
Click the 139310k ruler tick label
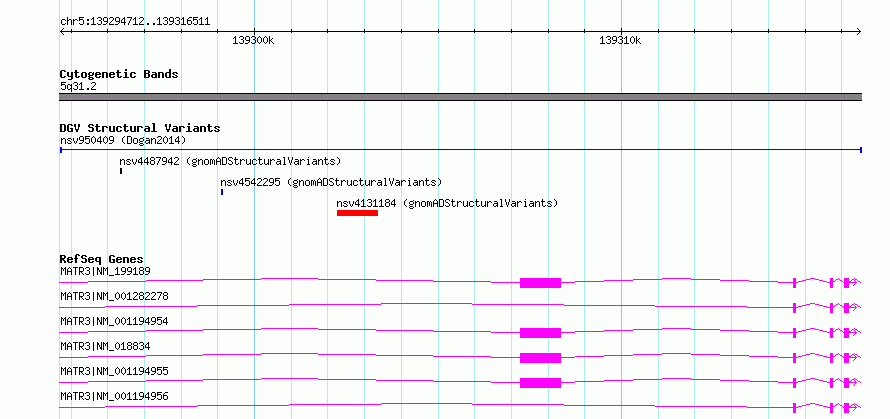tap(620, 40)
